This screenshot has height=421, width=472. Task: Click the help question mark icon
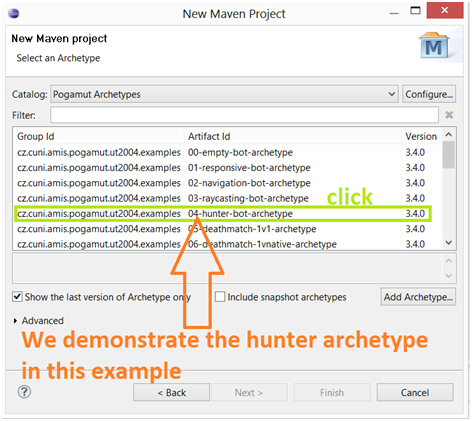24,392
